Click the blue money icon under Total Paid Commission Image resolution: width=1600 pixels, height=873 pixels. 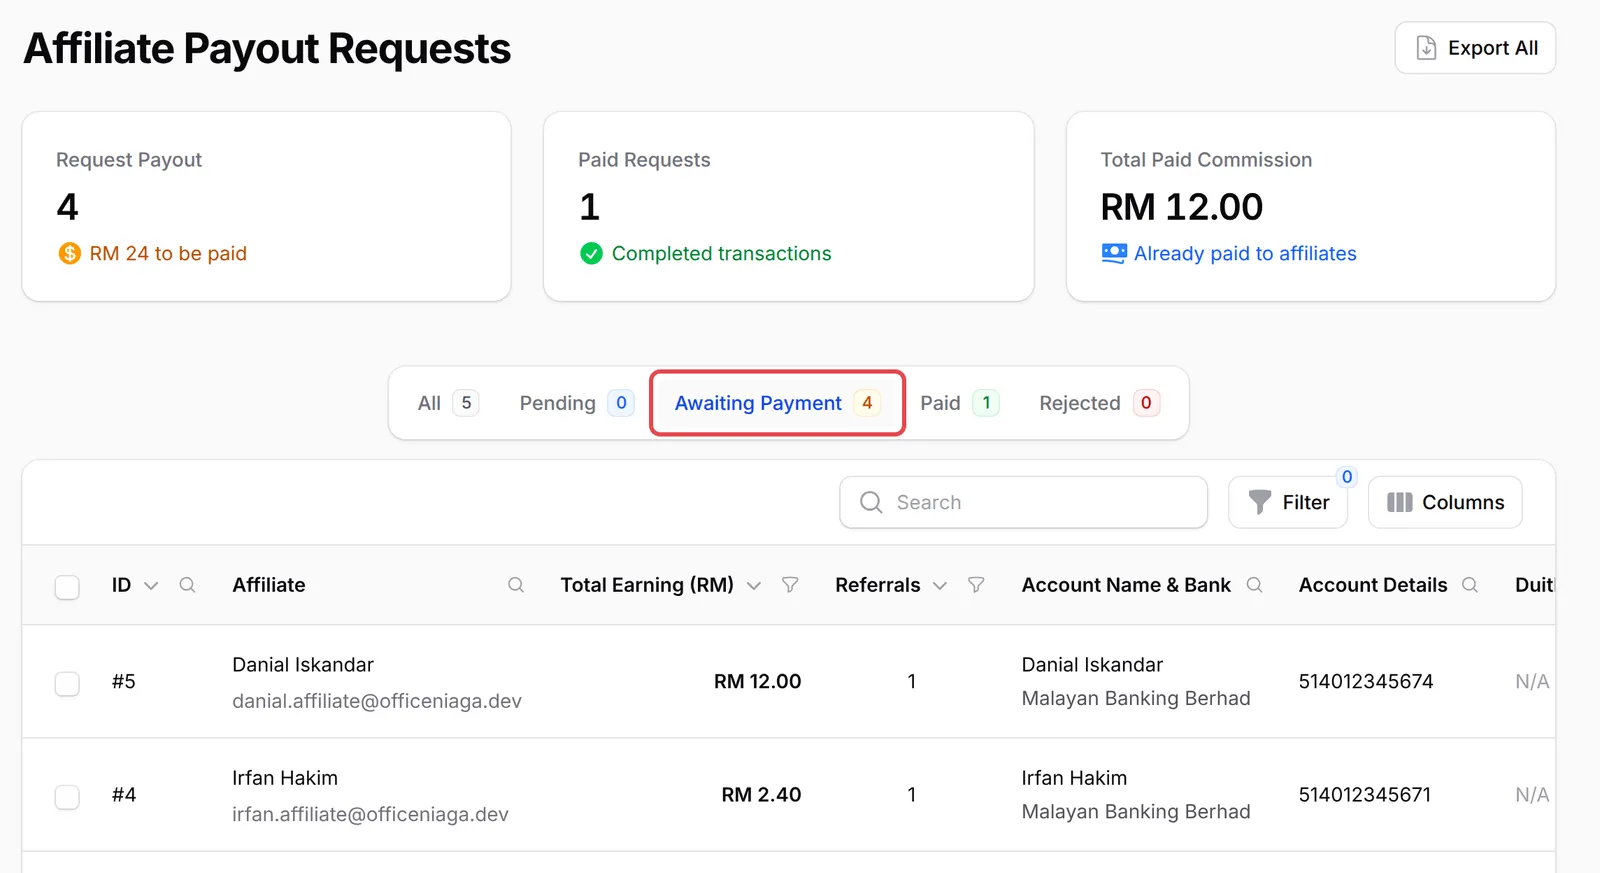point(1114,254)
